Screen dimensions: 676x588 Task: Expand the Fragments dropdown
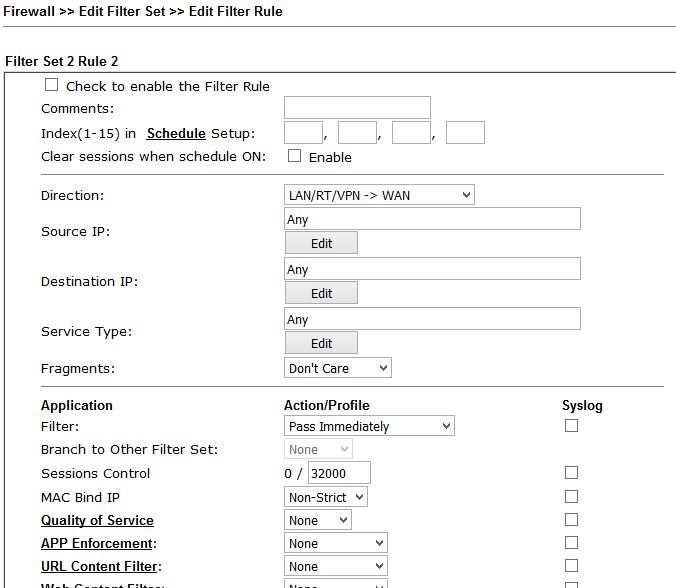point(338,368)
